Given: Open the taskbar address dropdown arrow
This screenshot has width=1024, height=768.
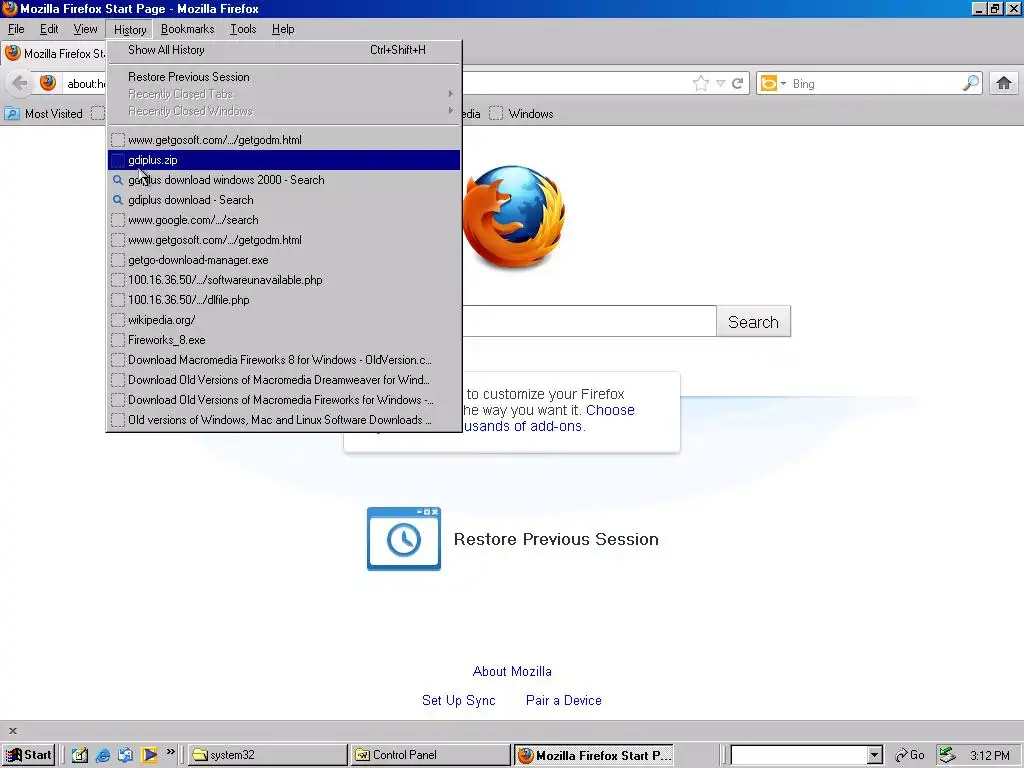Looking at the screenshot, I should pyautogui.click(x=874, y=756).
